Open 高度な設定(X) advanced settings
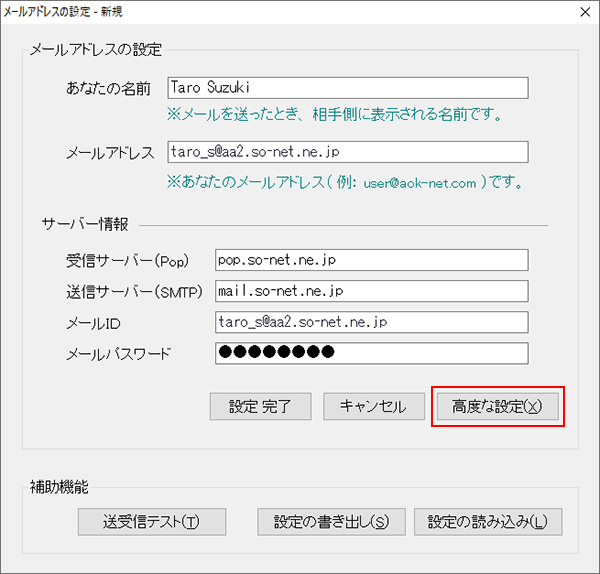This screenshot has width=600, height=574. coord(497,407)
